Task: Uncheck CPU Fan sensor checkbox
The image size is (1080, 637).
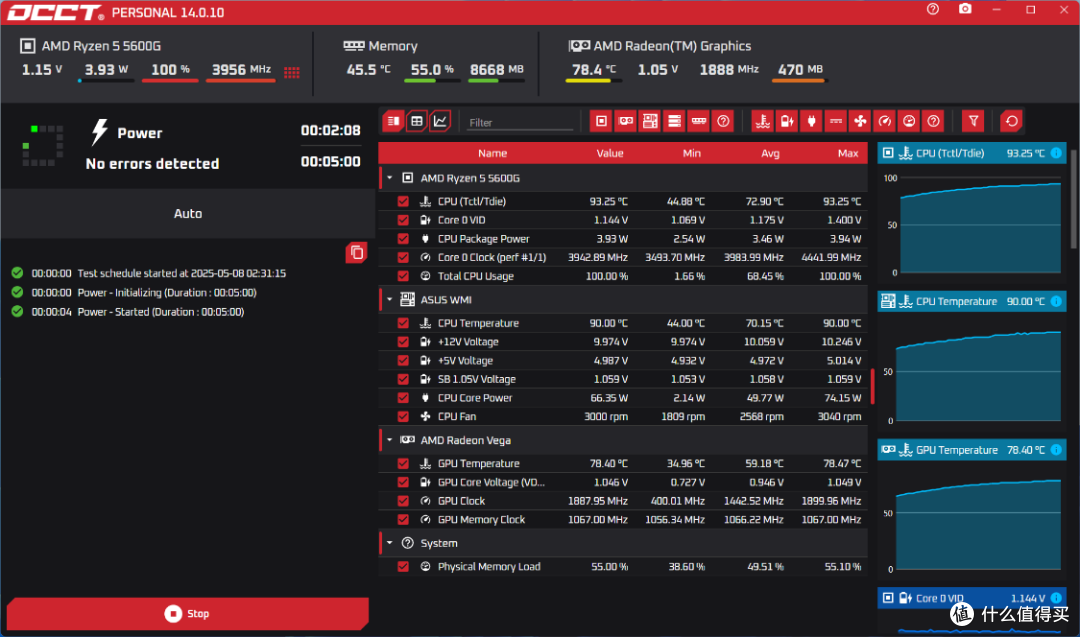Action: point(403,416)
